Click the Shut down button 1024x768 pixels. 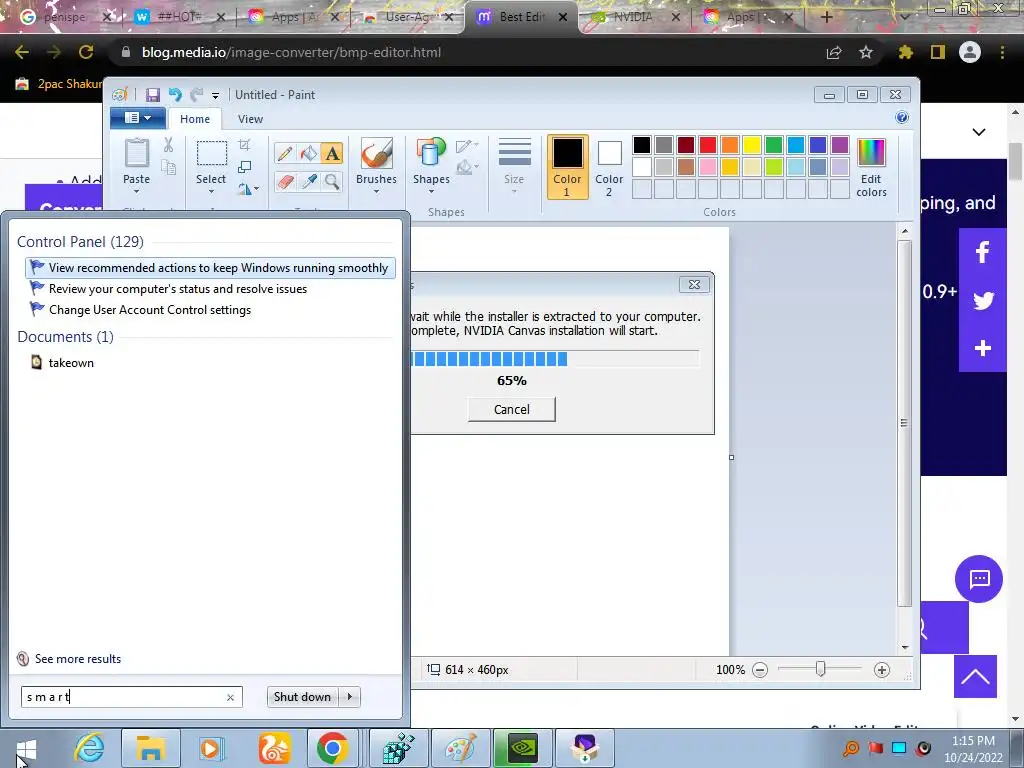pos(303,697)
